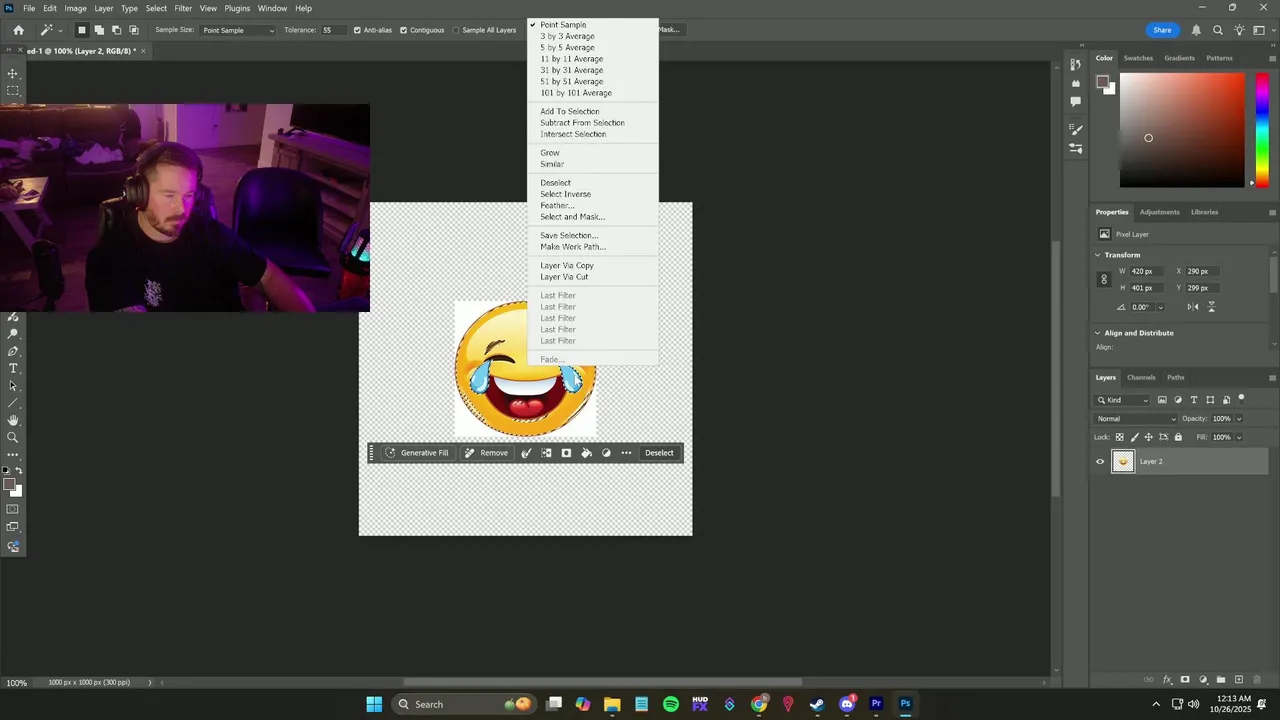Click the foreground color swatch in Color panel
Viewport: 1280px width, 720px height.
[x=1101, y=81]
